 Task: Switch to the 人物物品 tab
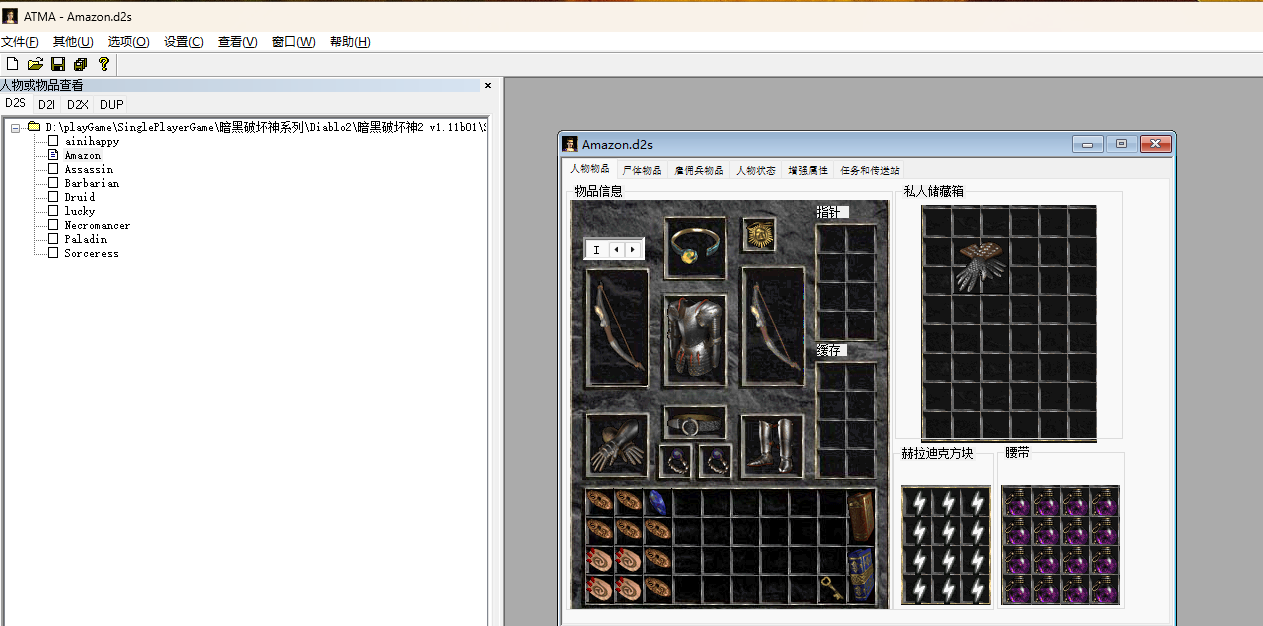point(589,169)
